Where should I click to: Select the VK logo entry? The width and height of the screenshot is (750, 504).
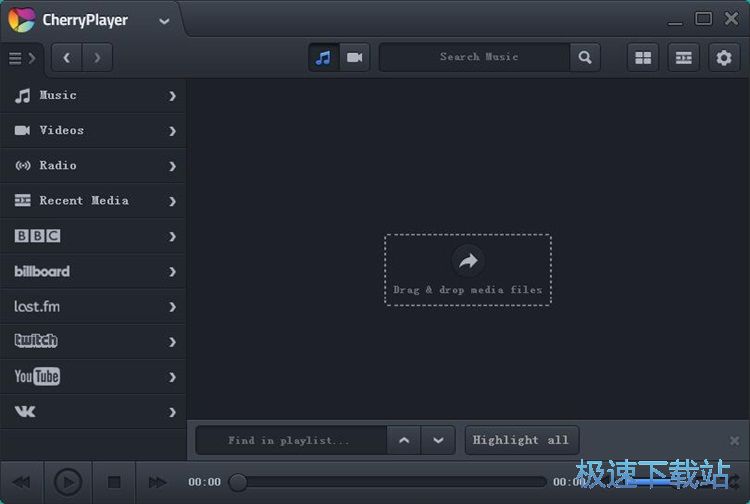click(x=25, y=411)
